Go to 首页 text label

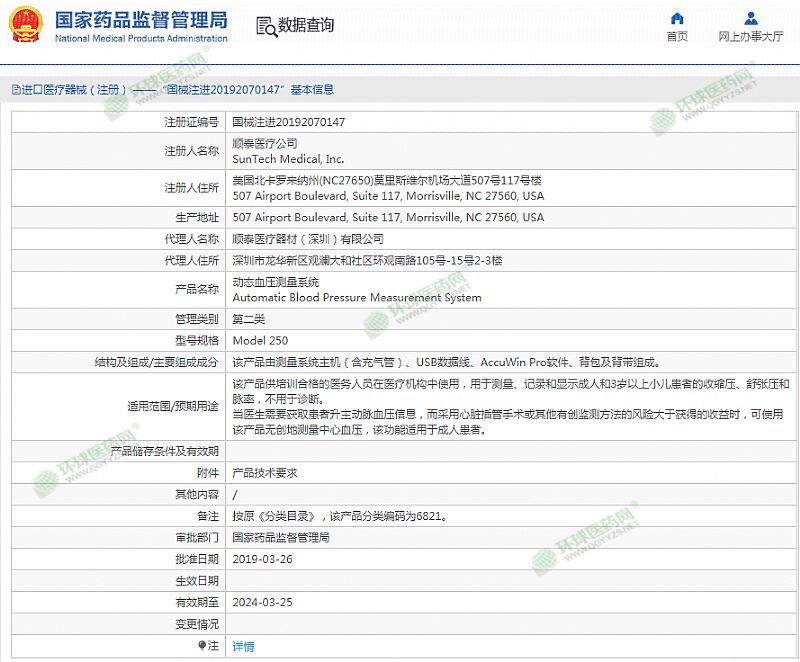coord(677,37)
